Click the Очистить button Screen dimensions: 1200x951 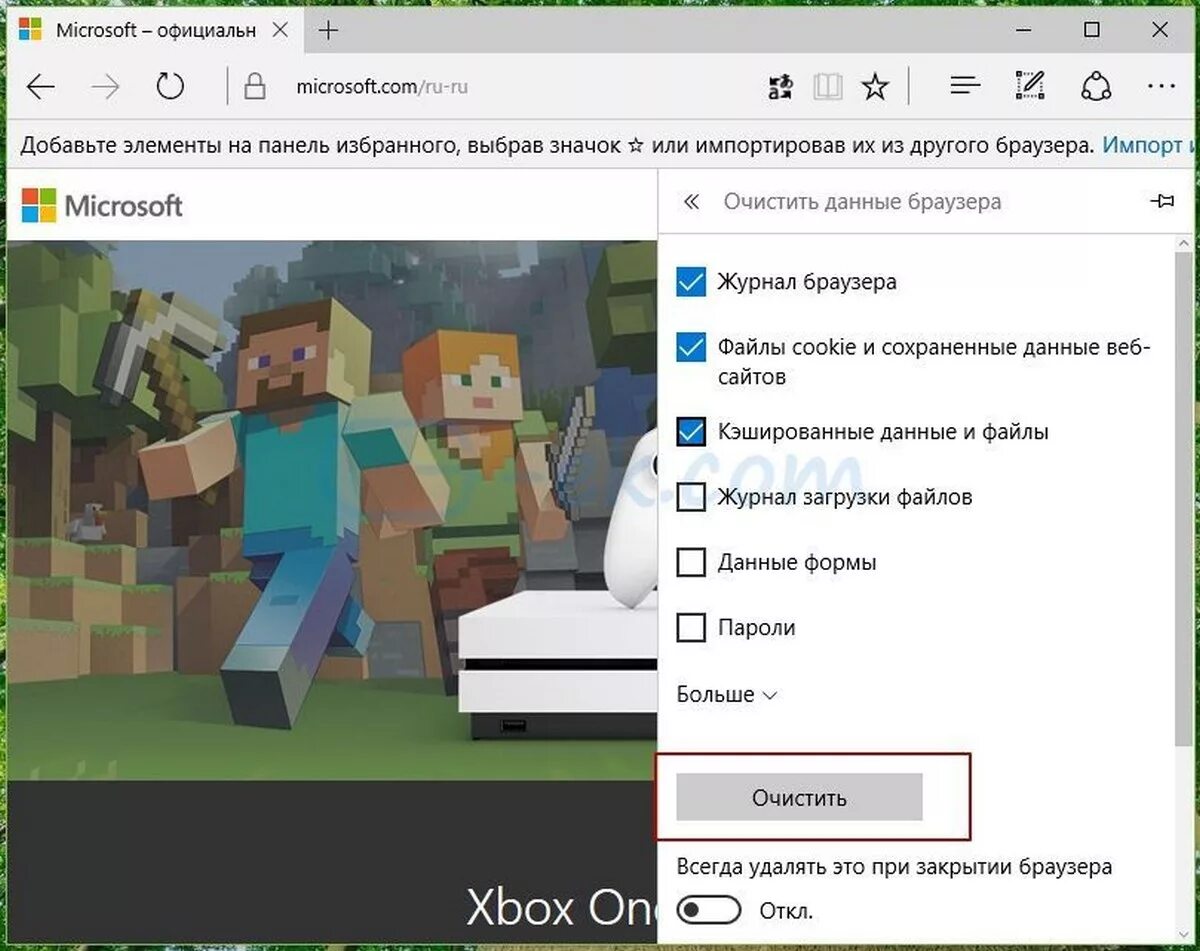799,797
